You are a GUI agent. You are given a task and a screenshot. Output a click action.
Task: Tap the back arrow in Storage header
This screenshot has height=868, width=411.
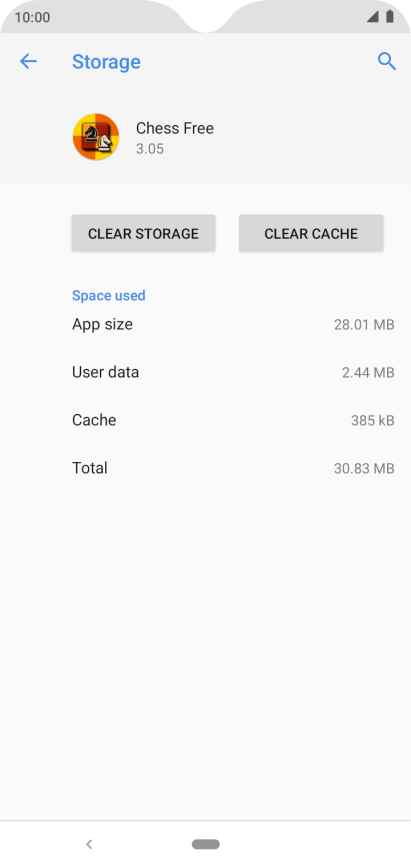click(x=28, y=61)
